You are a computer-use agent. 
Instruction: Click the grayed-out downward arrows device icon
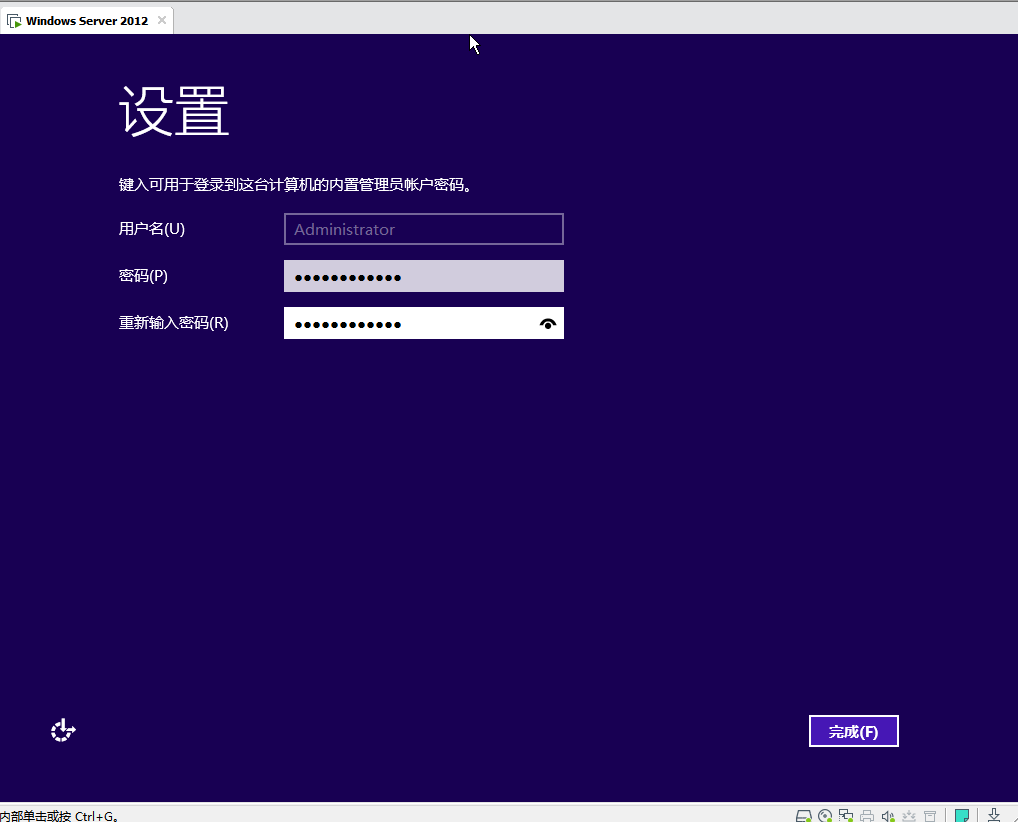click(909, 816)
